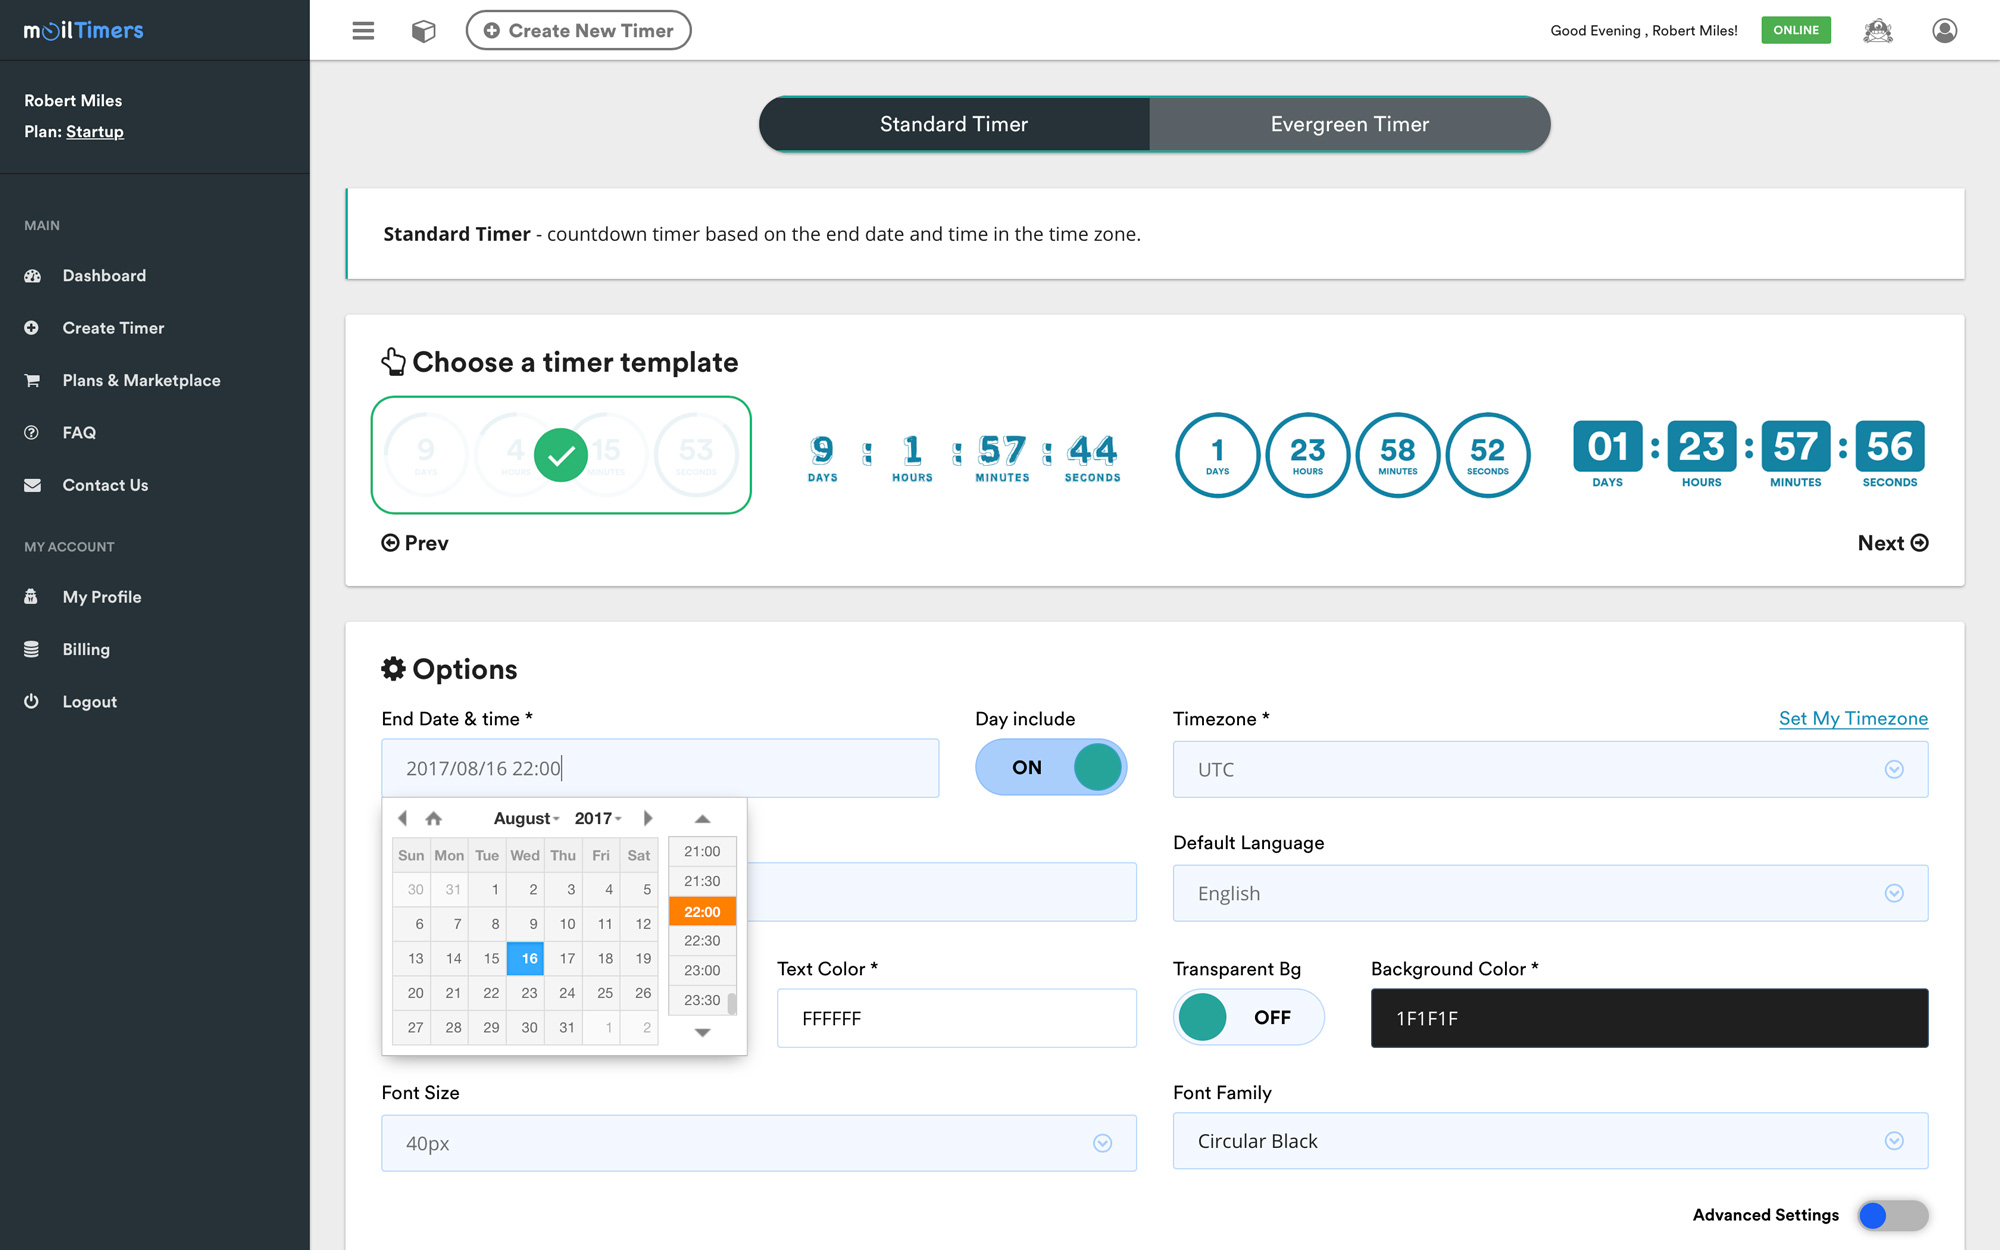Select the circular outline timer template
Viewport: 2000px width, 1250px height.
pyautogui.click(x=1352, y=455)
